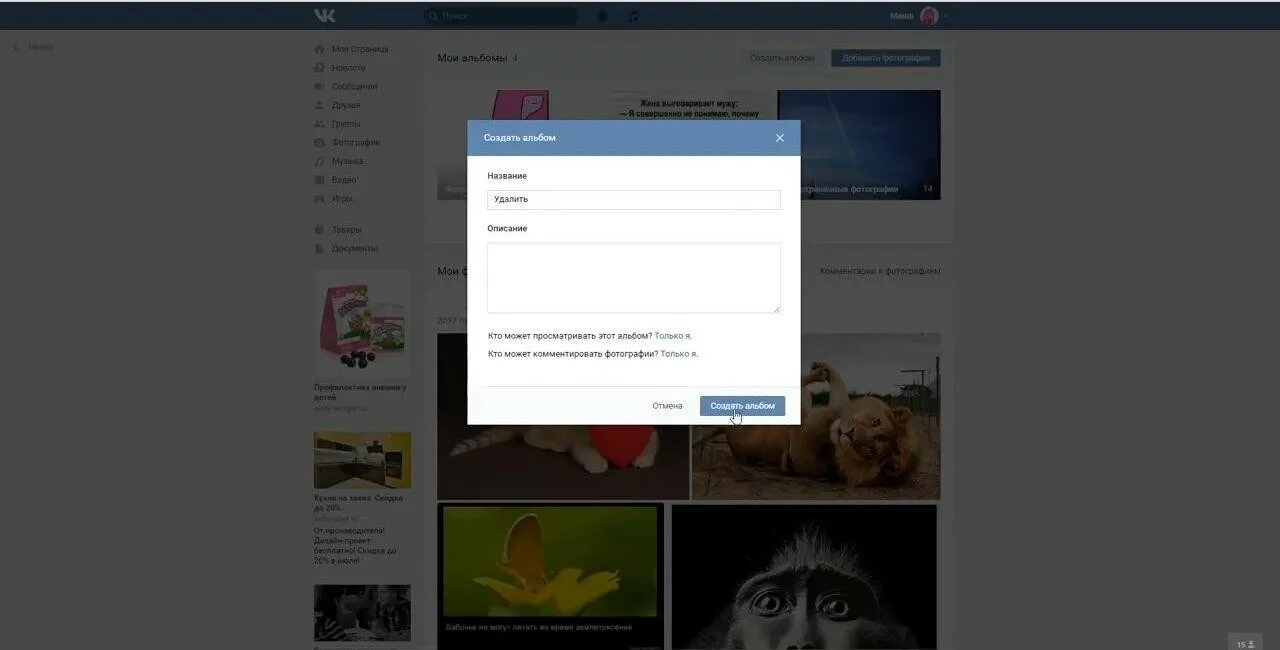Open the Видео sidebar icon
Image resolution: width=1280 pixels, height=650 pixels.
320,180
